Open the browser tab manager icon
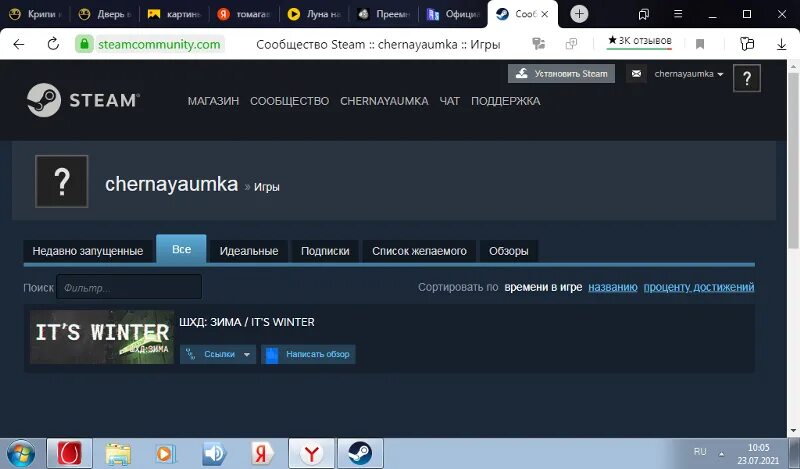The height and width of the screenshot is (469, 800). pos(644,14)
